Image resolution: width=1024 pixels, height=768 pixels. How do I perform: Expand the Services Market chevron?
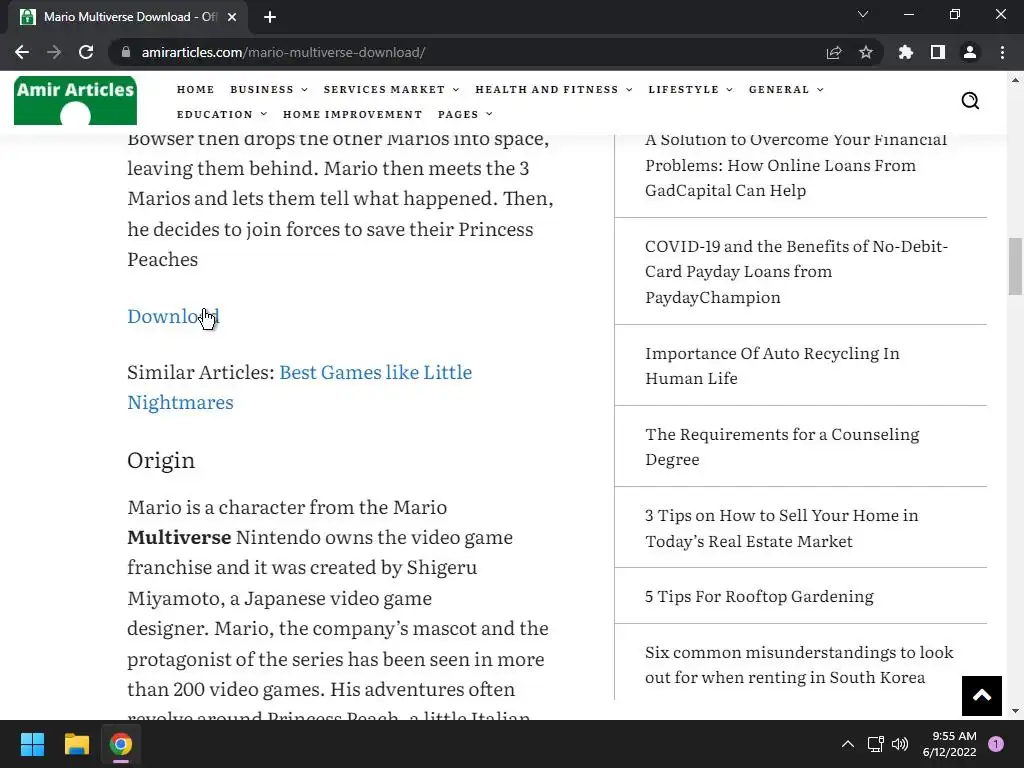[456, 90]
